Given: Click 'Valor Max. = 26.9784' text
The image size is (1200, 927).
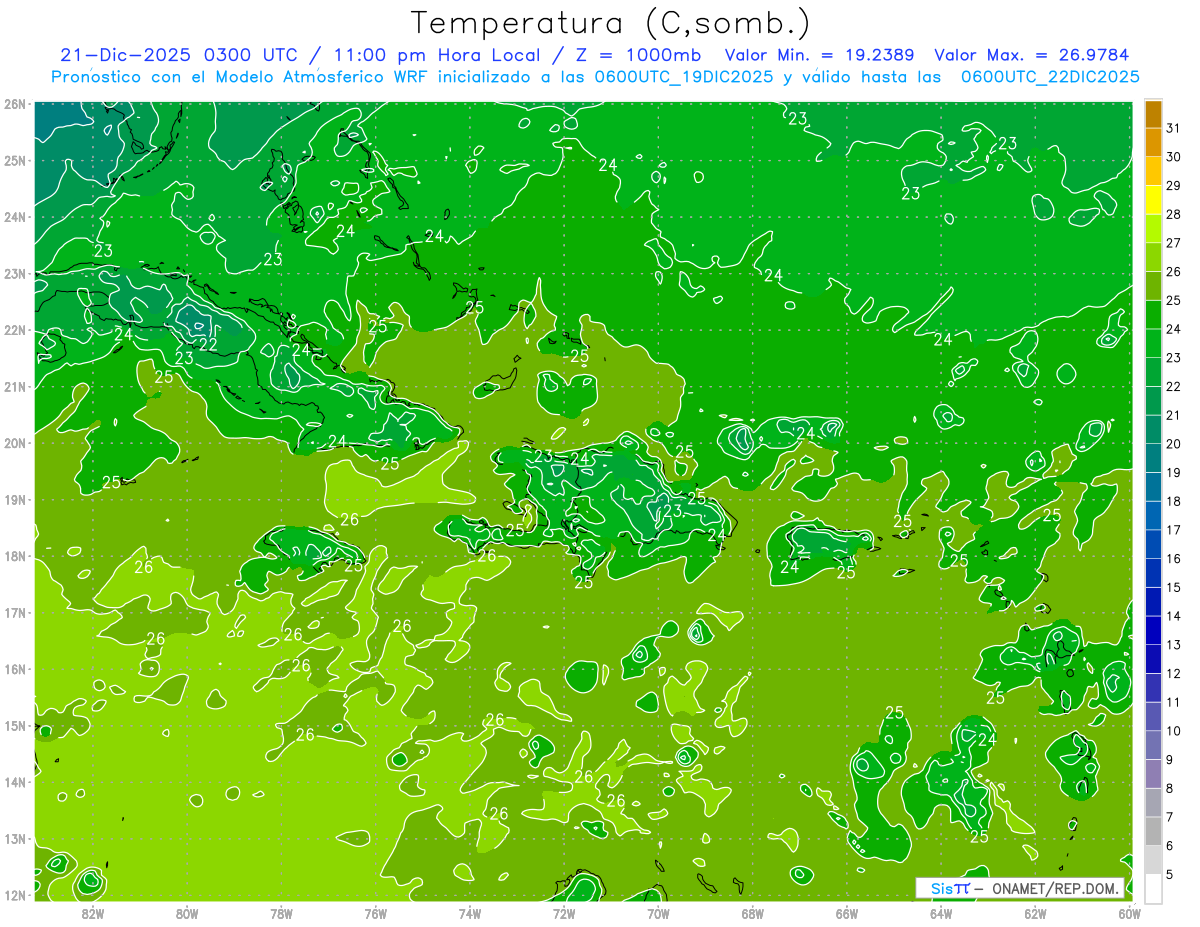Looking at the screenshot, I should (1031, 55).
